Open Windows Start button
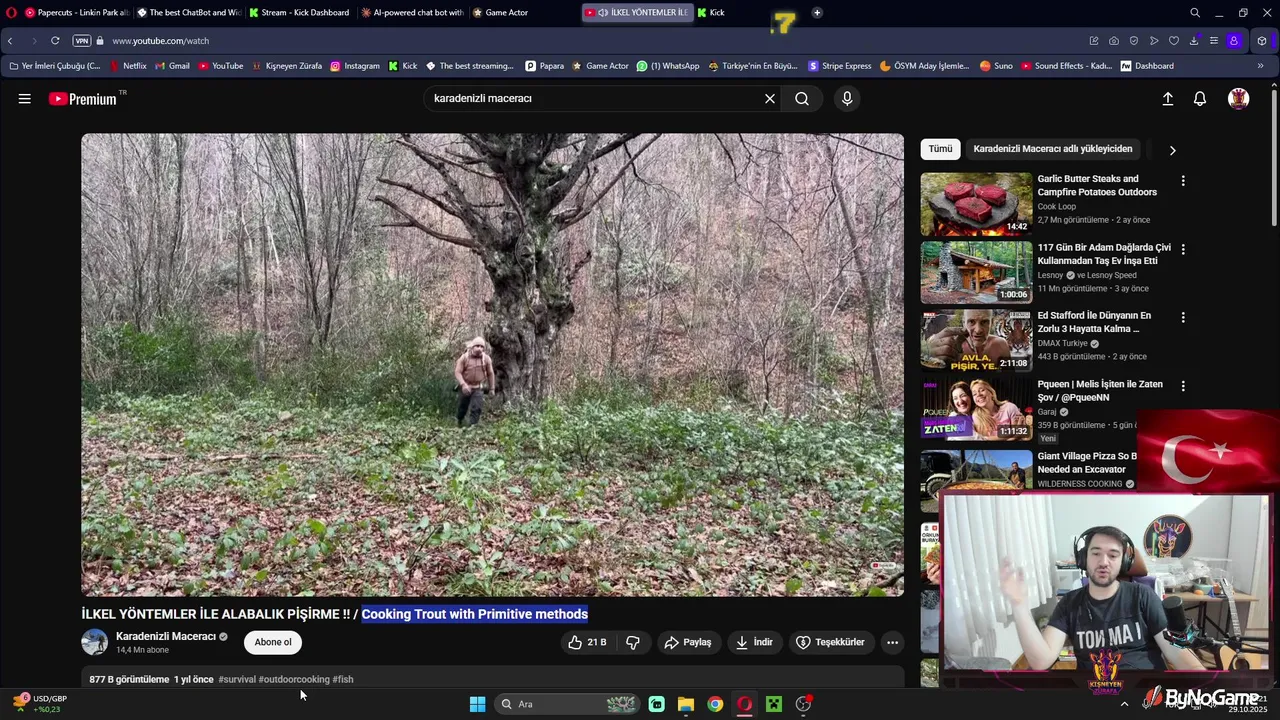 (x=477, y=704)
